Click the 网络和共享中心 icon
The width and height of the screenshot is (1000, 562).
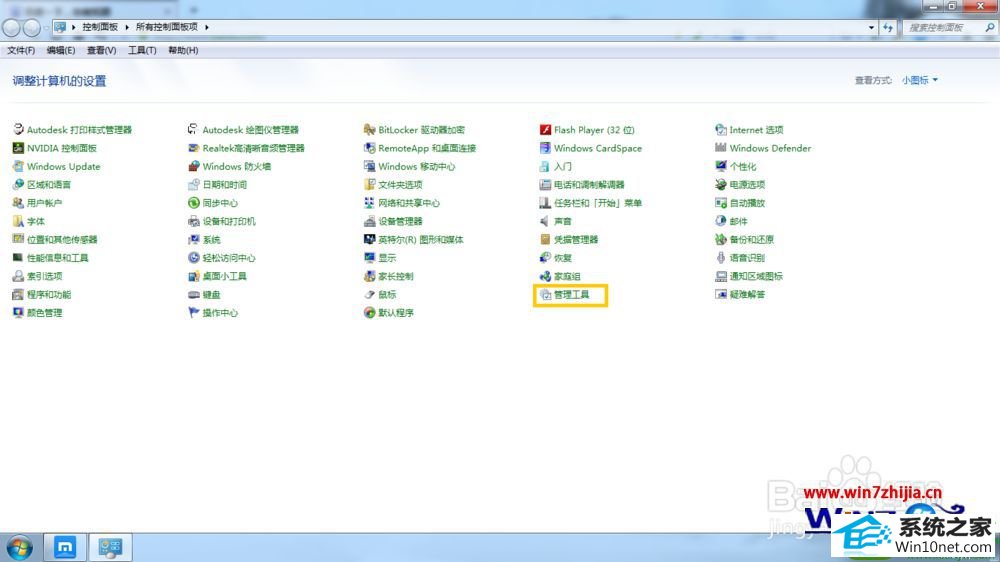point(369,203)
